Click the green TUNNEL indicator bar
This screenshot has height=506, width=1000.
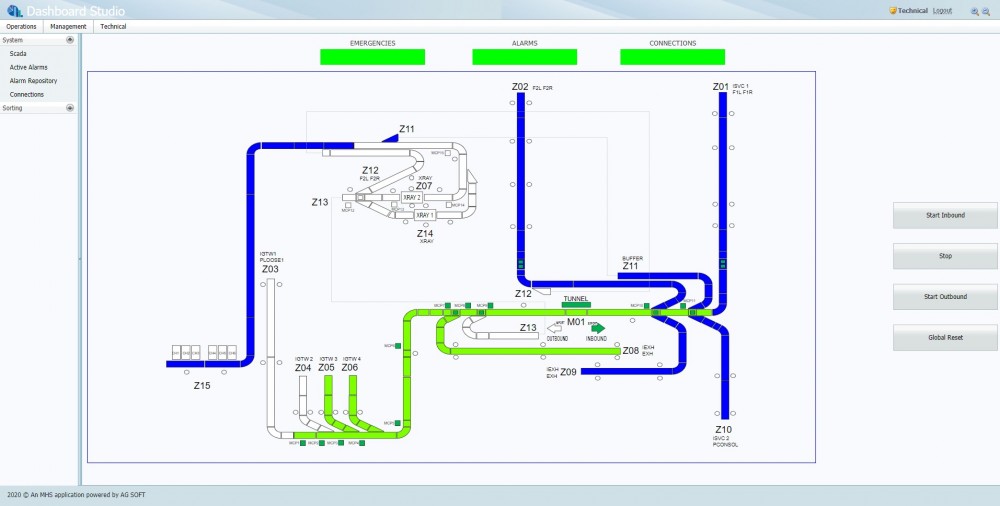576,305
